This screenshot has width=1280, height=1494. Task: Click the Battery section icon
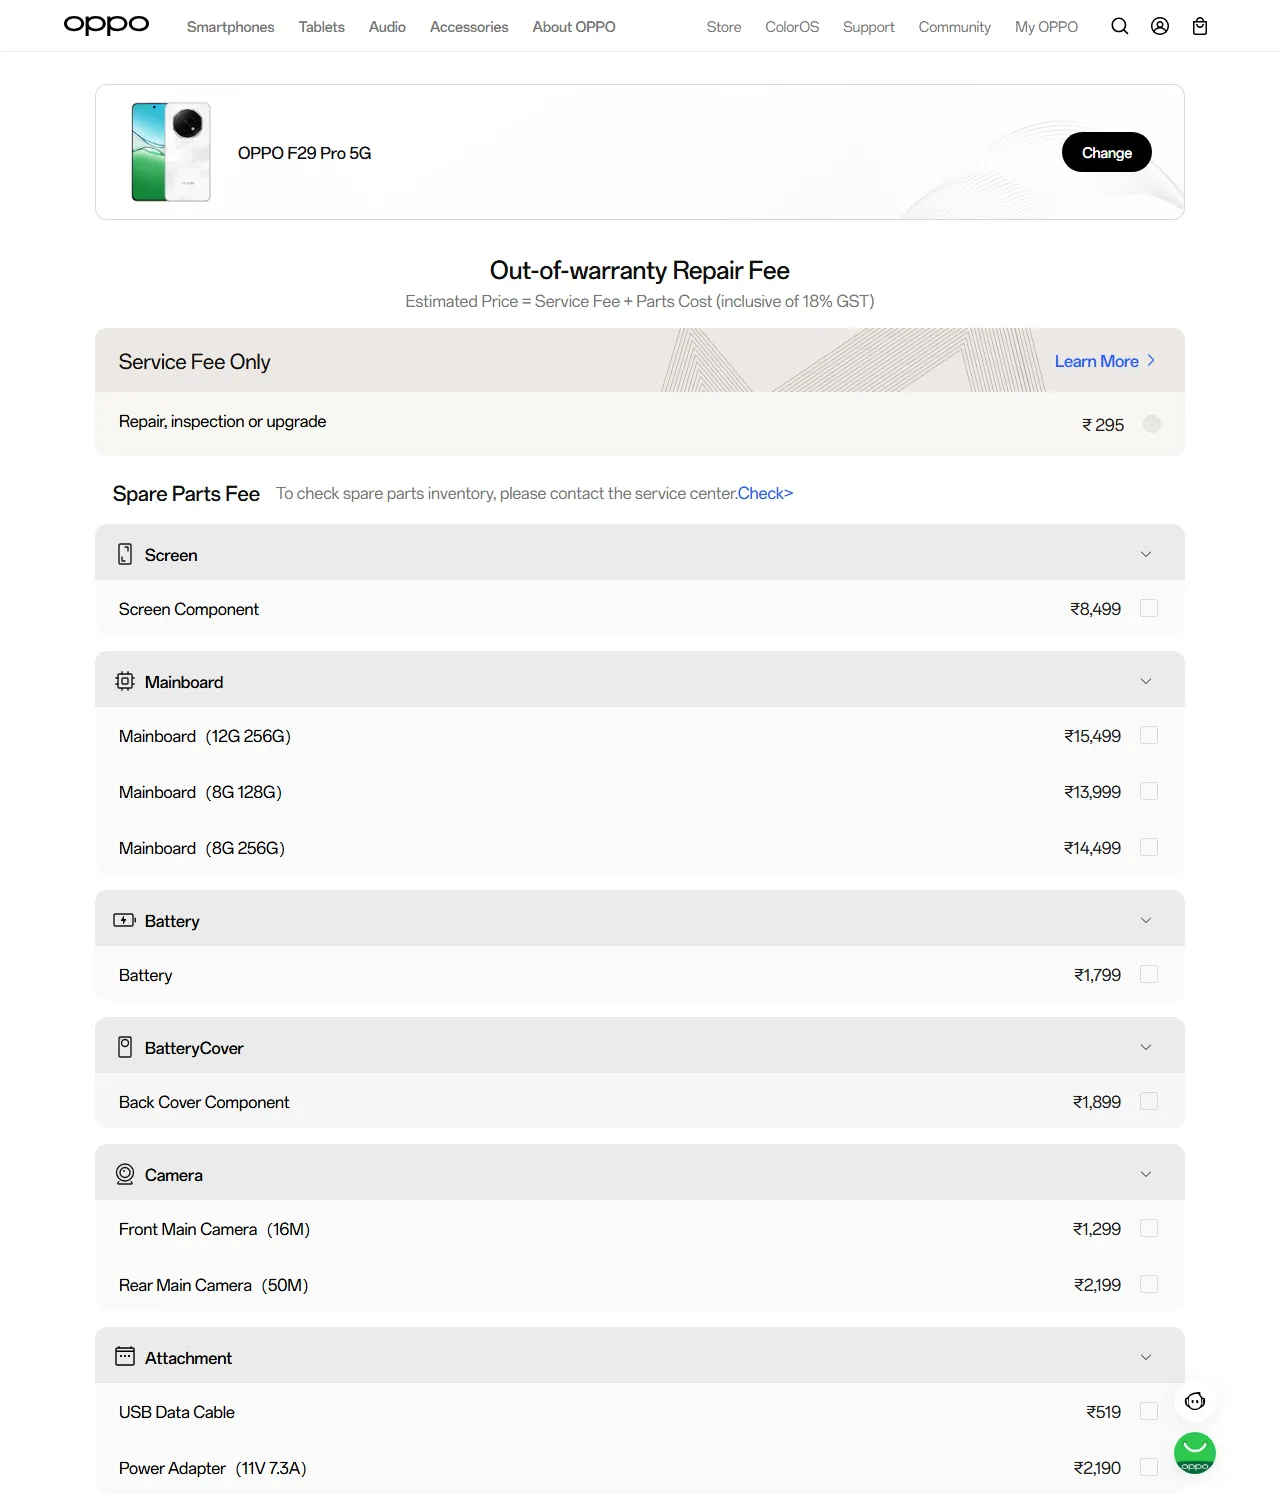125,920
